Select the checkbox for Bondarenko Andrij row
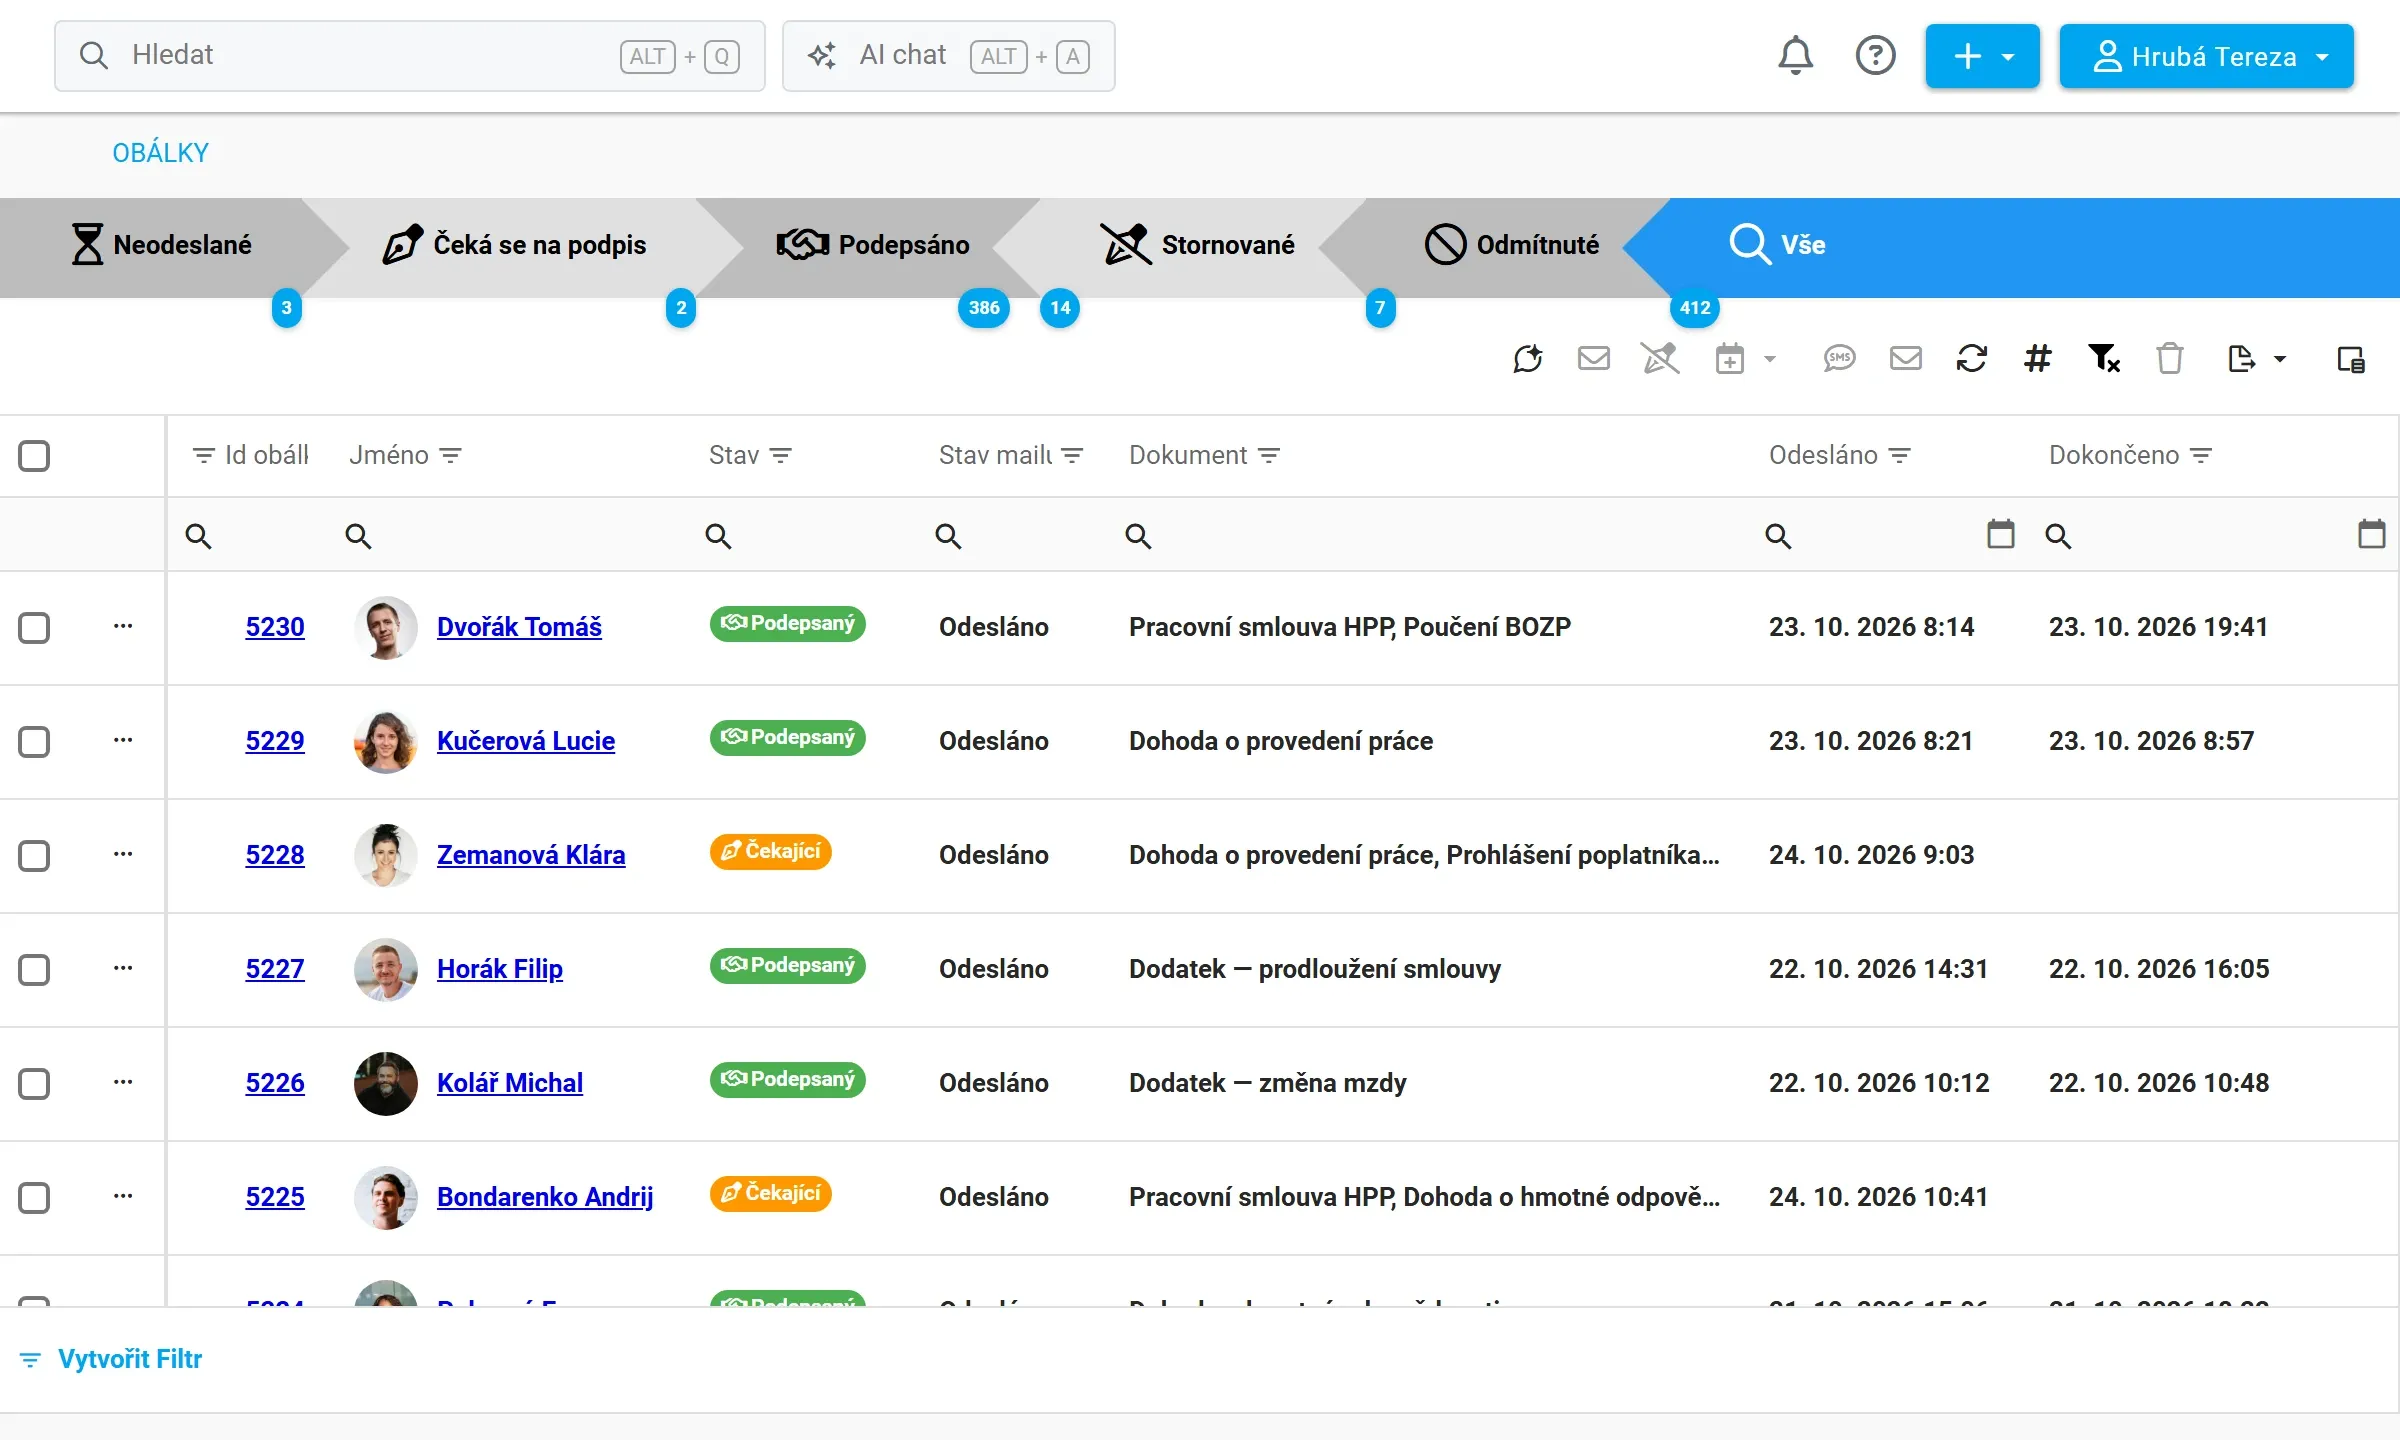Image resolution: width=2400 pixels, height=1440 pixels. click(34, 1198)
